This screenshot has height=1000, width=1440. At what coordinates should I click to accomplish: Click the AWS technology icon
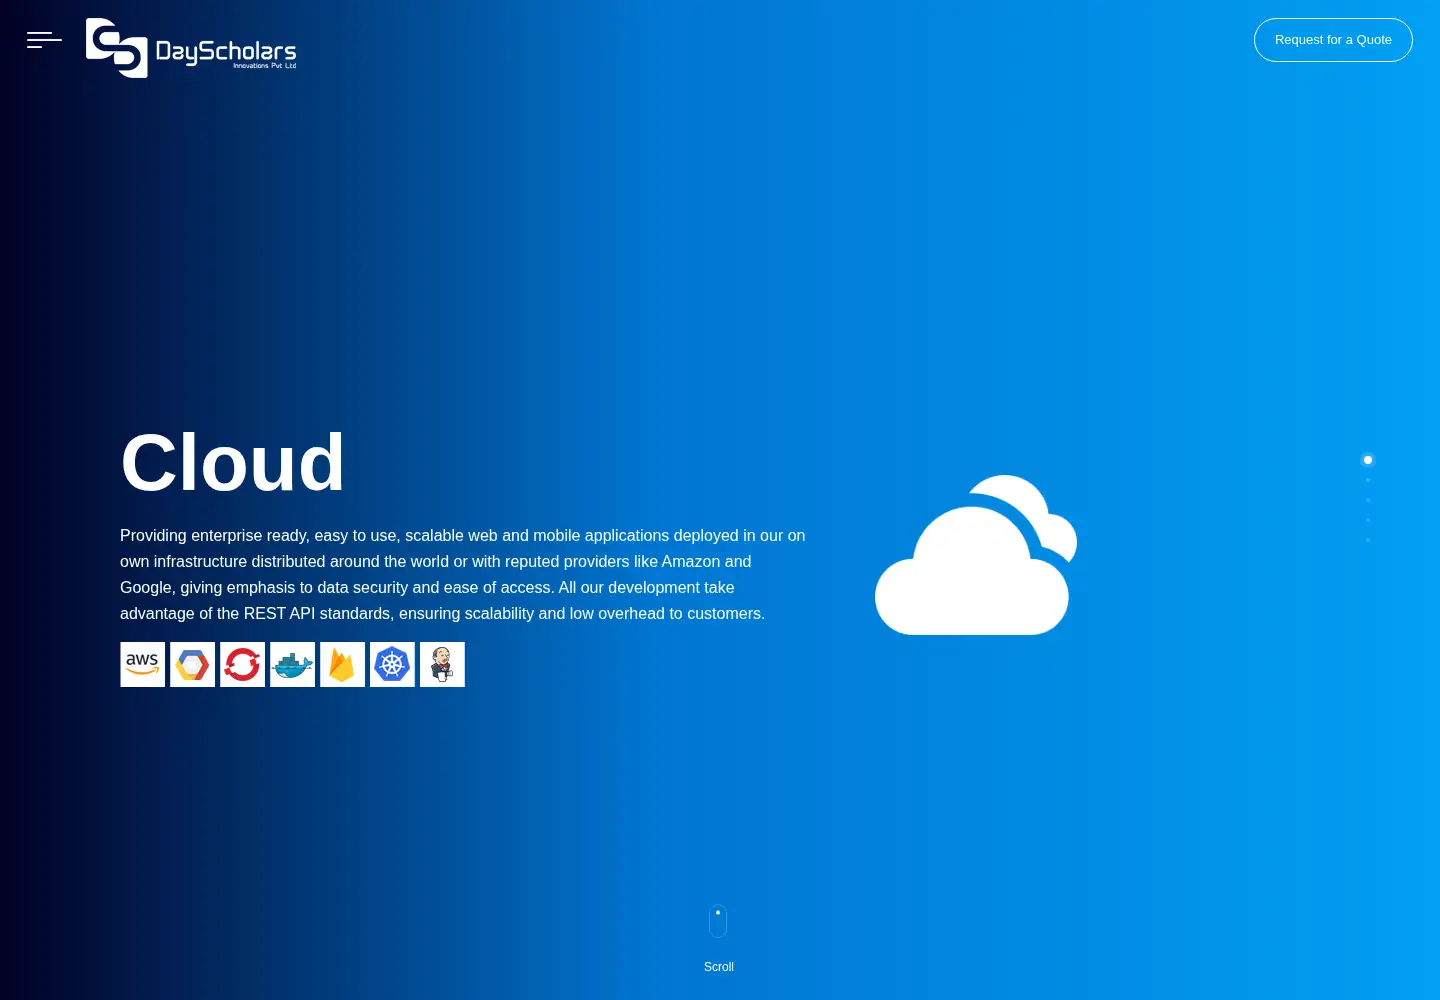142,664
